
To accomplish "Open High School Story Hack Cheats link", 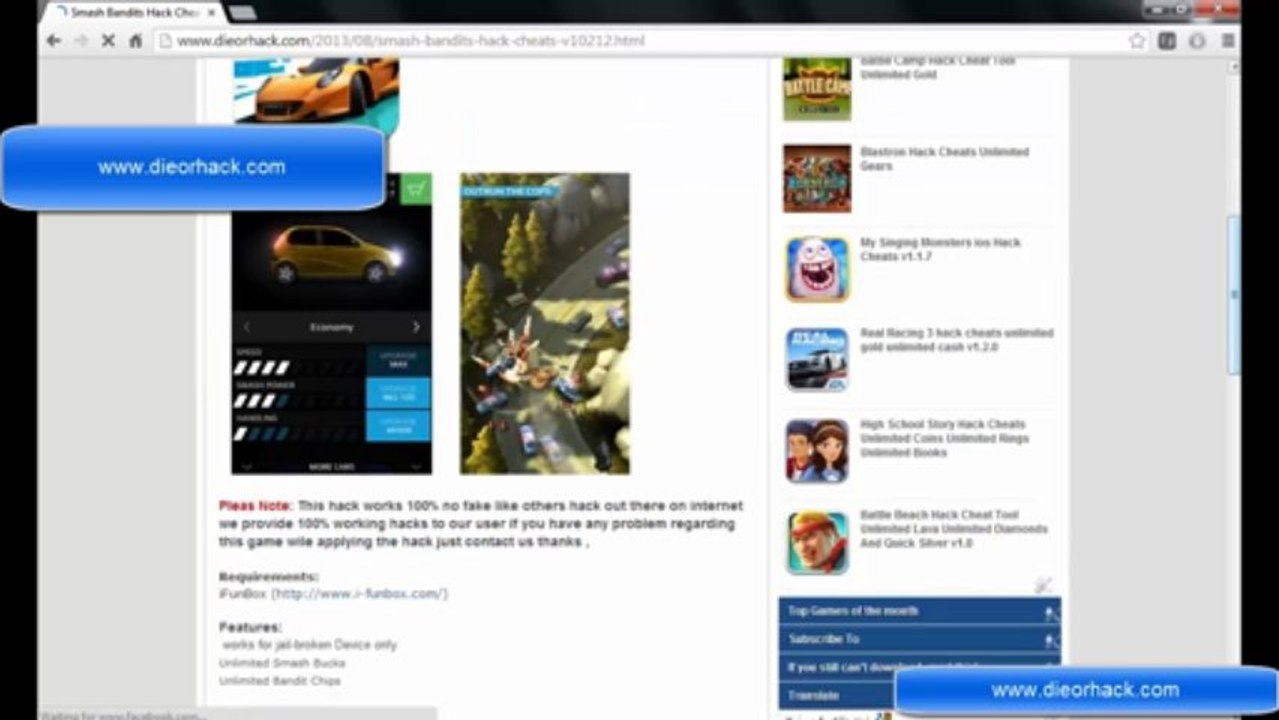I will coord(944,438).
